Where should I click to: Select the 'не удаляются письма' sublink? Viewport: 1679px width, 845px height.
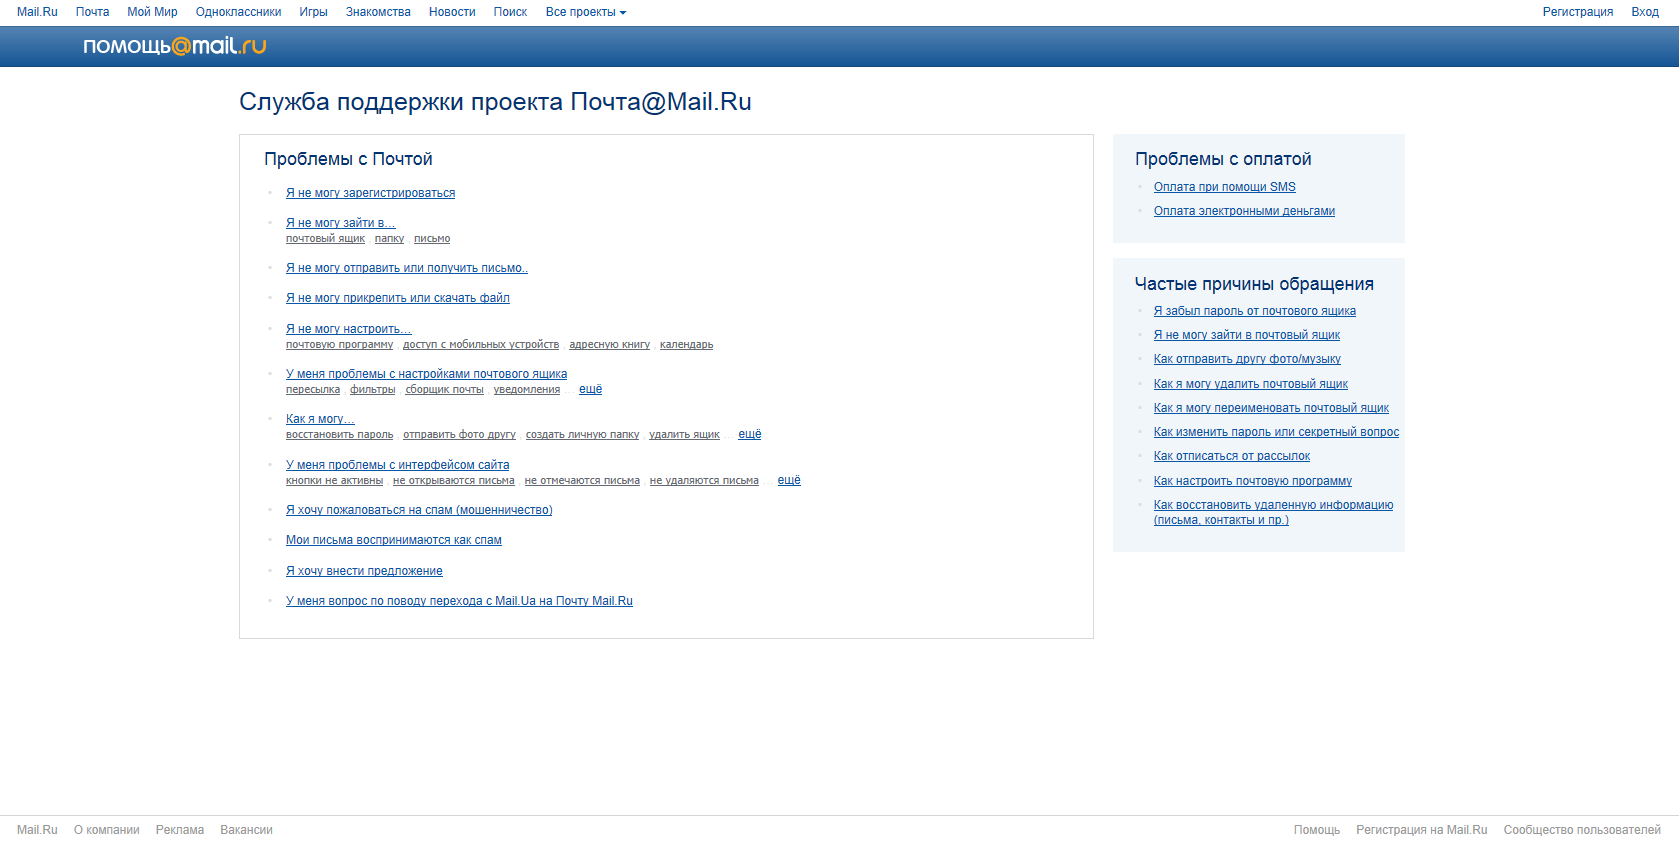[704, 481]
